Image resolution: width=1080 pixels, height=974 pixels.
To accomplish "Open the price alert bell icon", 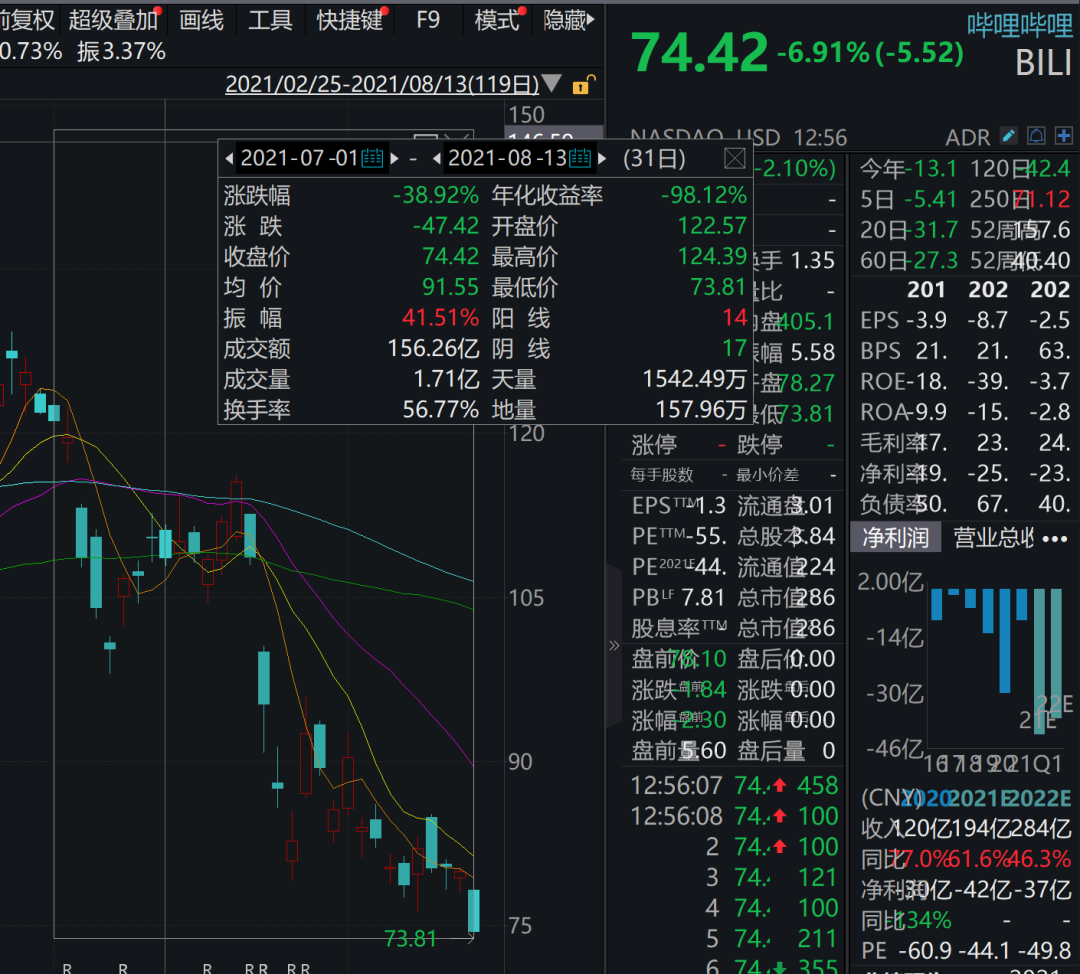I will point(1036,136).
